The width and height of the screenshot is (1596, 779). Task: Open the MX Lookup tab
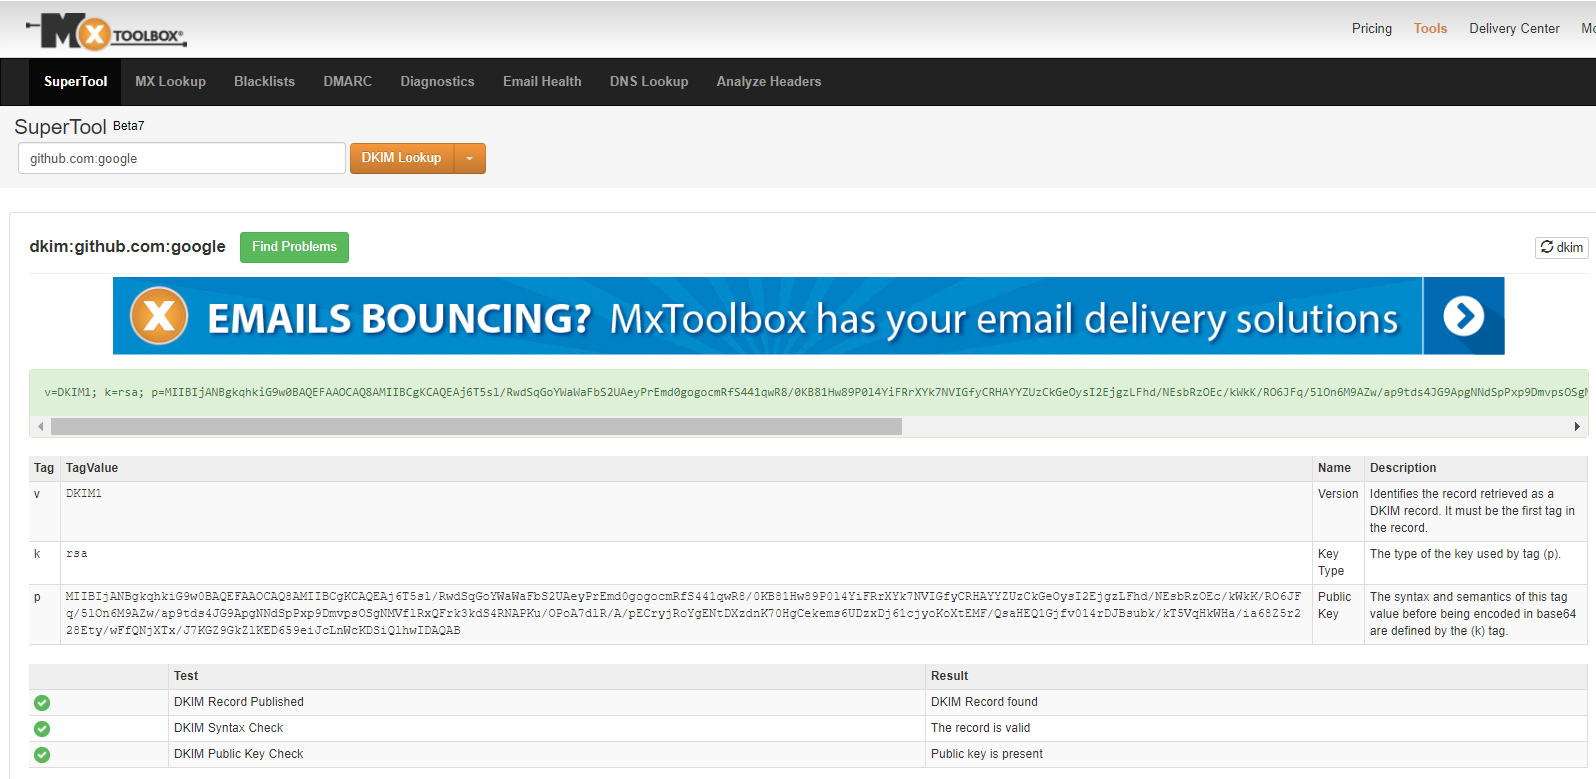[x=170, y=82]
